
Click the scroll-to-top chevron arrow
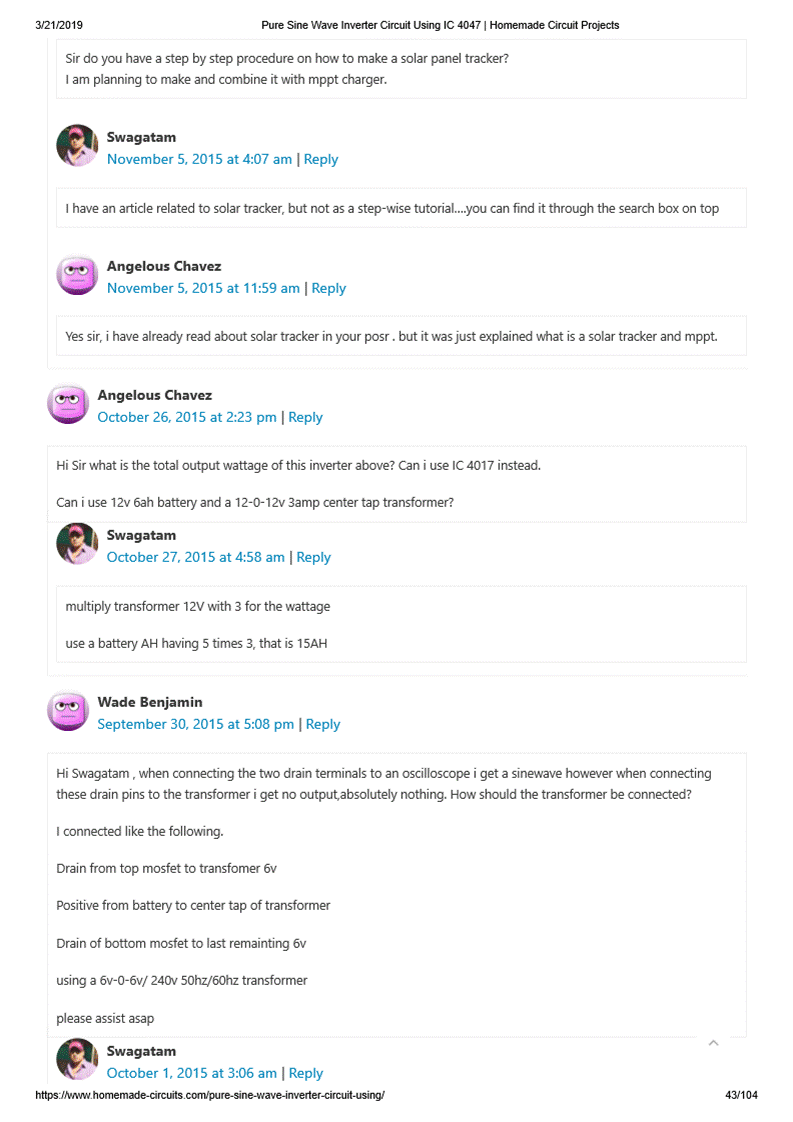pos(713,1043)
